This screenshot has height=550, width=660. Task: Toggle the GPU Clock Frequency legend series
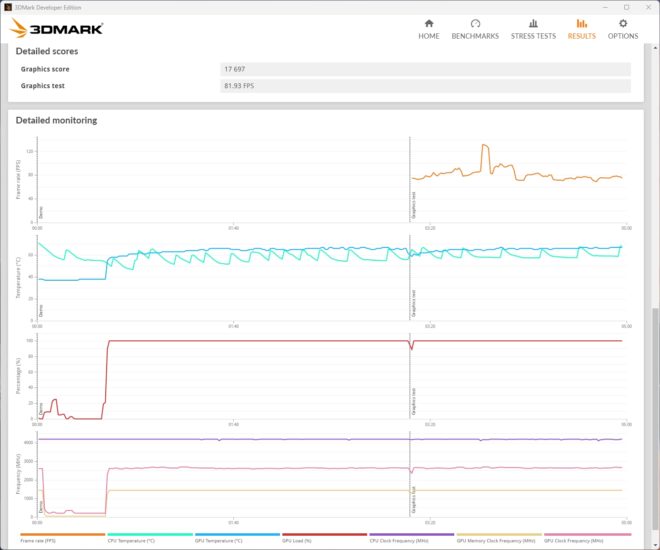pyautogui.click(x=588, y=538)
